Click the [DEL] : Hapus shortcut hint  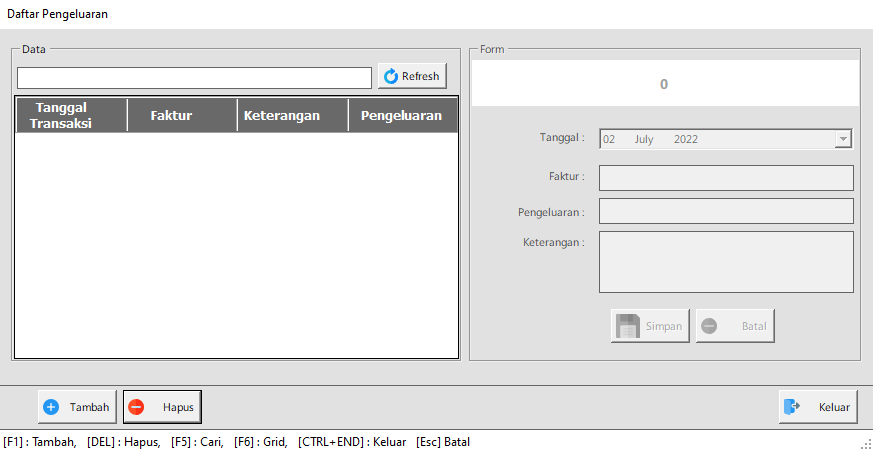124,443
